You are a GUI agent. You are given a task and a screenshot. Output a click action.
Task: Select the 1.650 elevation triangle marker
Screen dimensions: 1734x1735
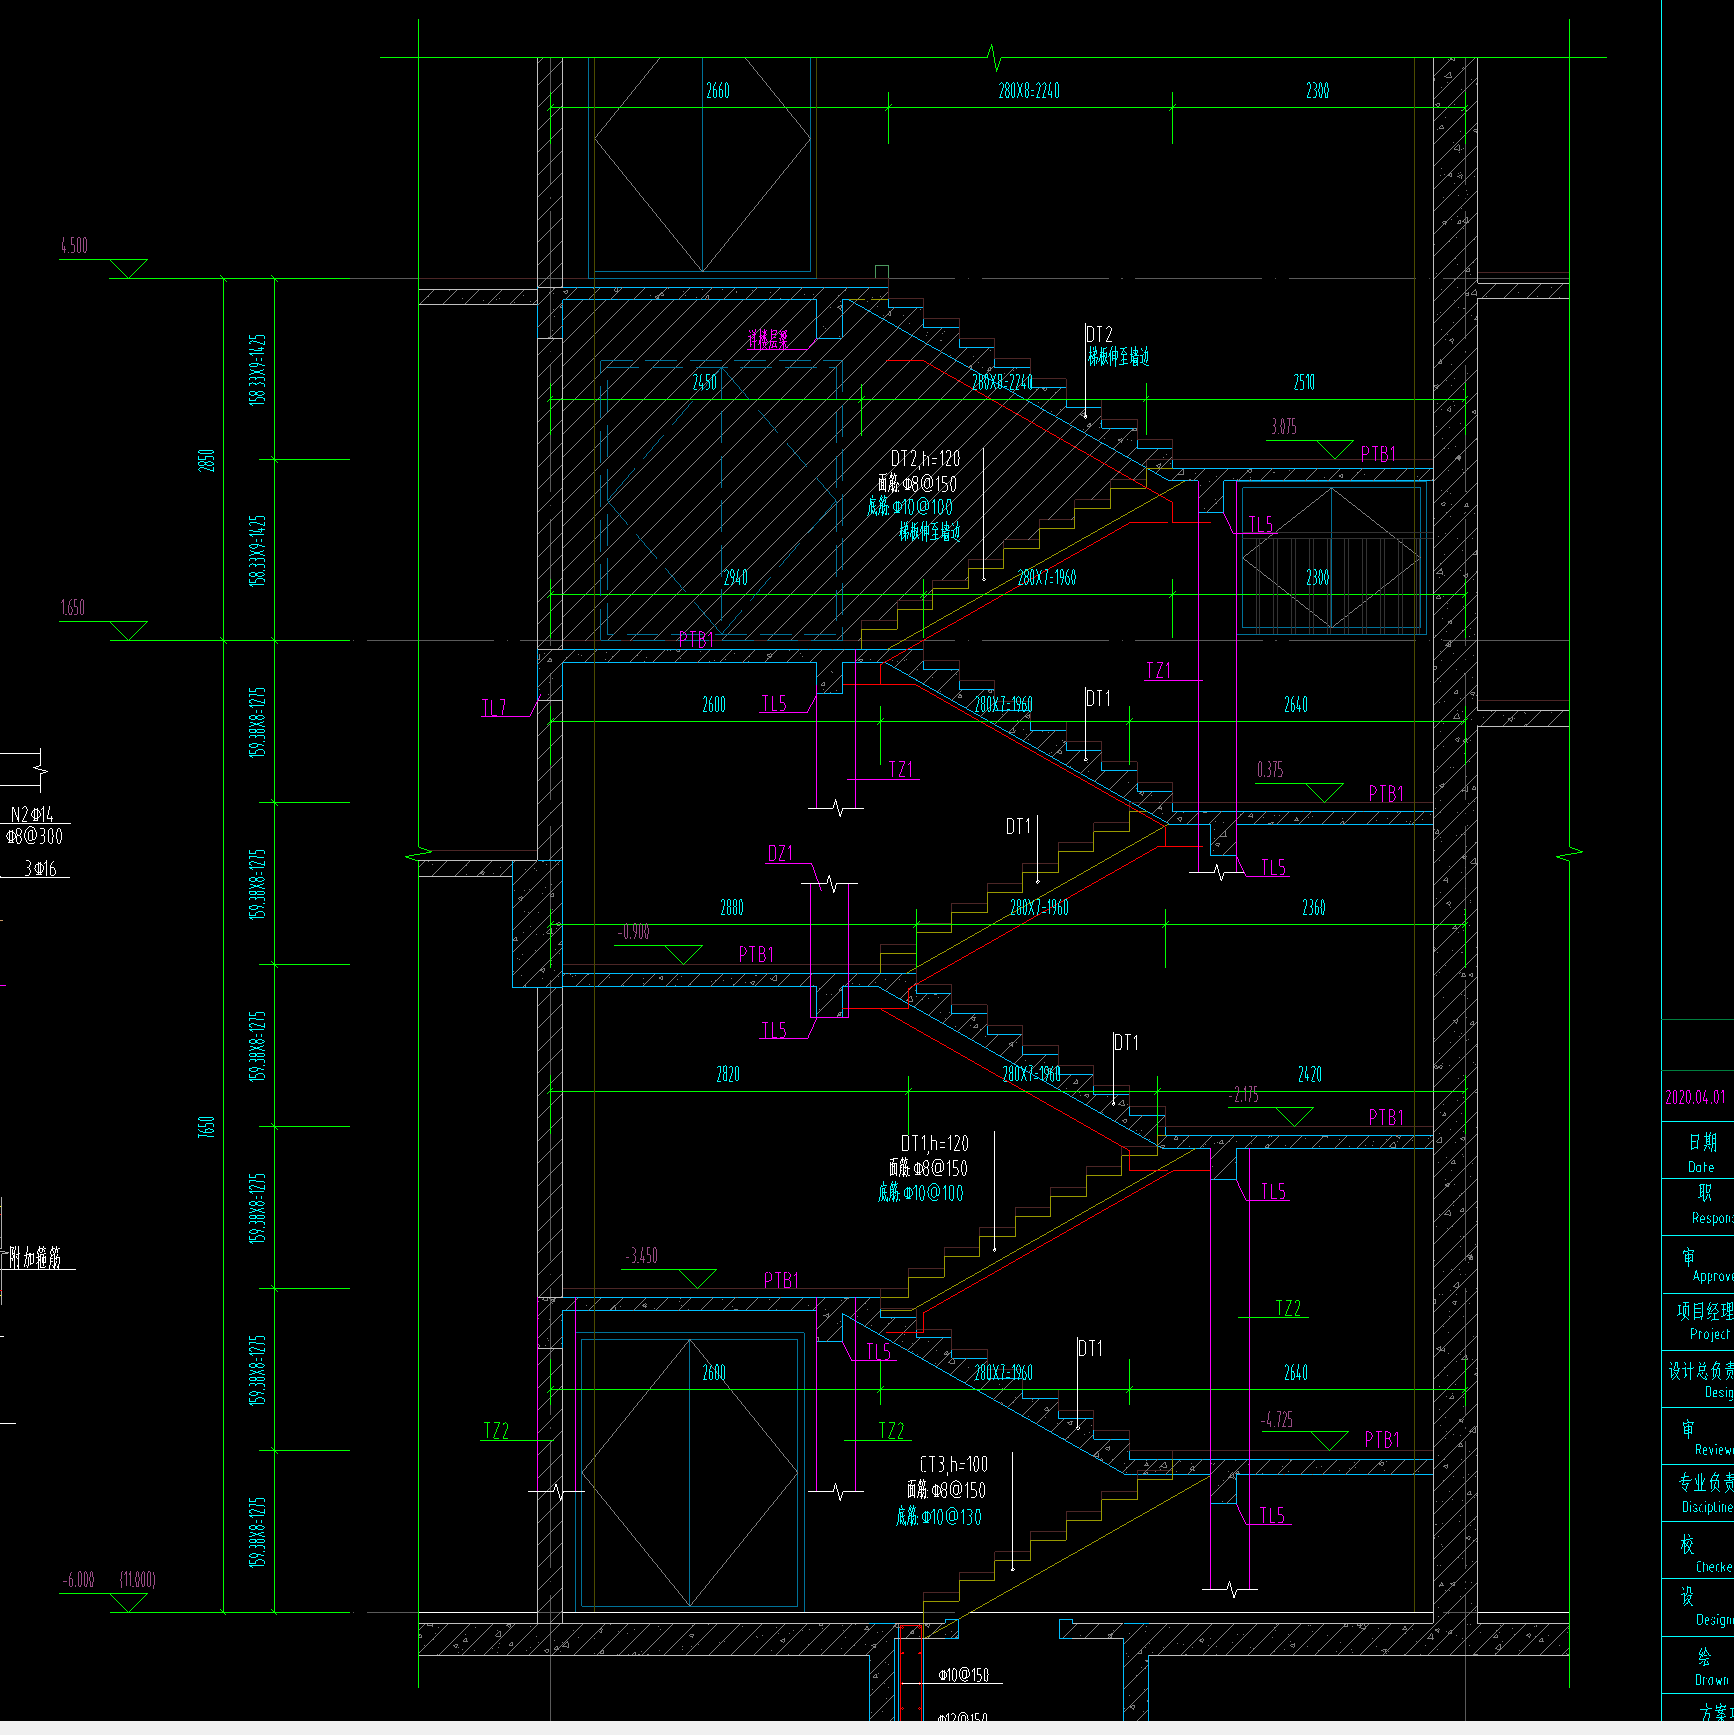click(x=128, y=631)
